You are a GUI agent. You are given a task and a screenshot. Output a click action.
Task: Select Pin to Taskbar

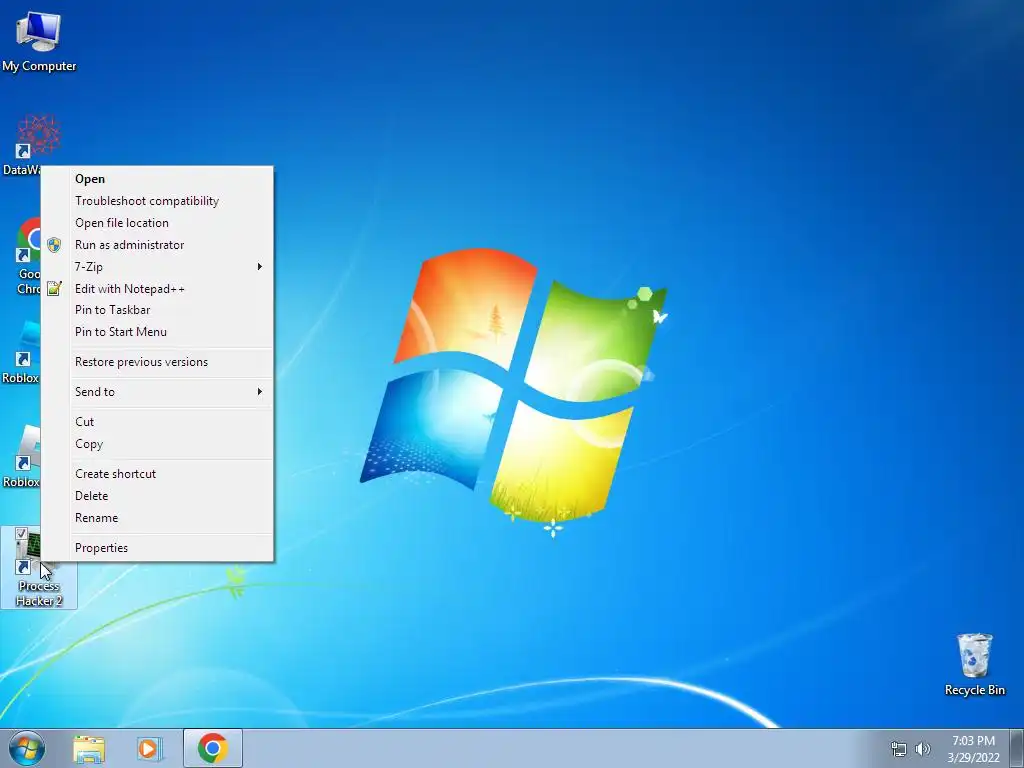click(157, 310)
